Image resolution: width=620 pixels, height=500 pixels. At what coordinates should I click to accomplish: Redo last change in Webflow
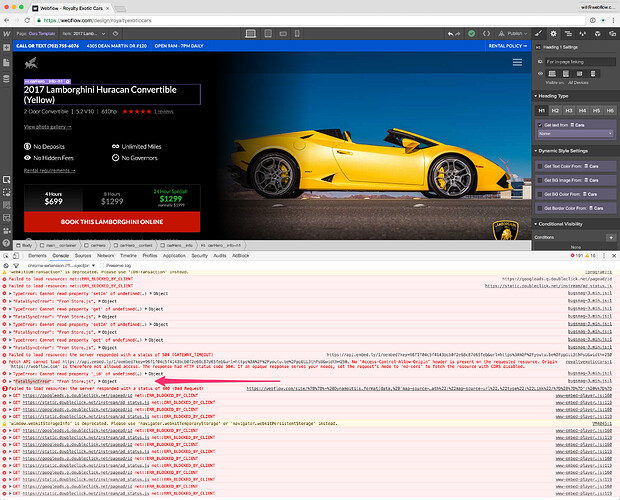click(457, 34)
